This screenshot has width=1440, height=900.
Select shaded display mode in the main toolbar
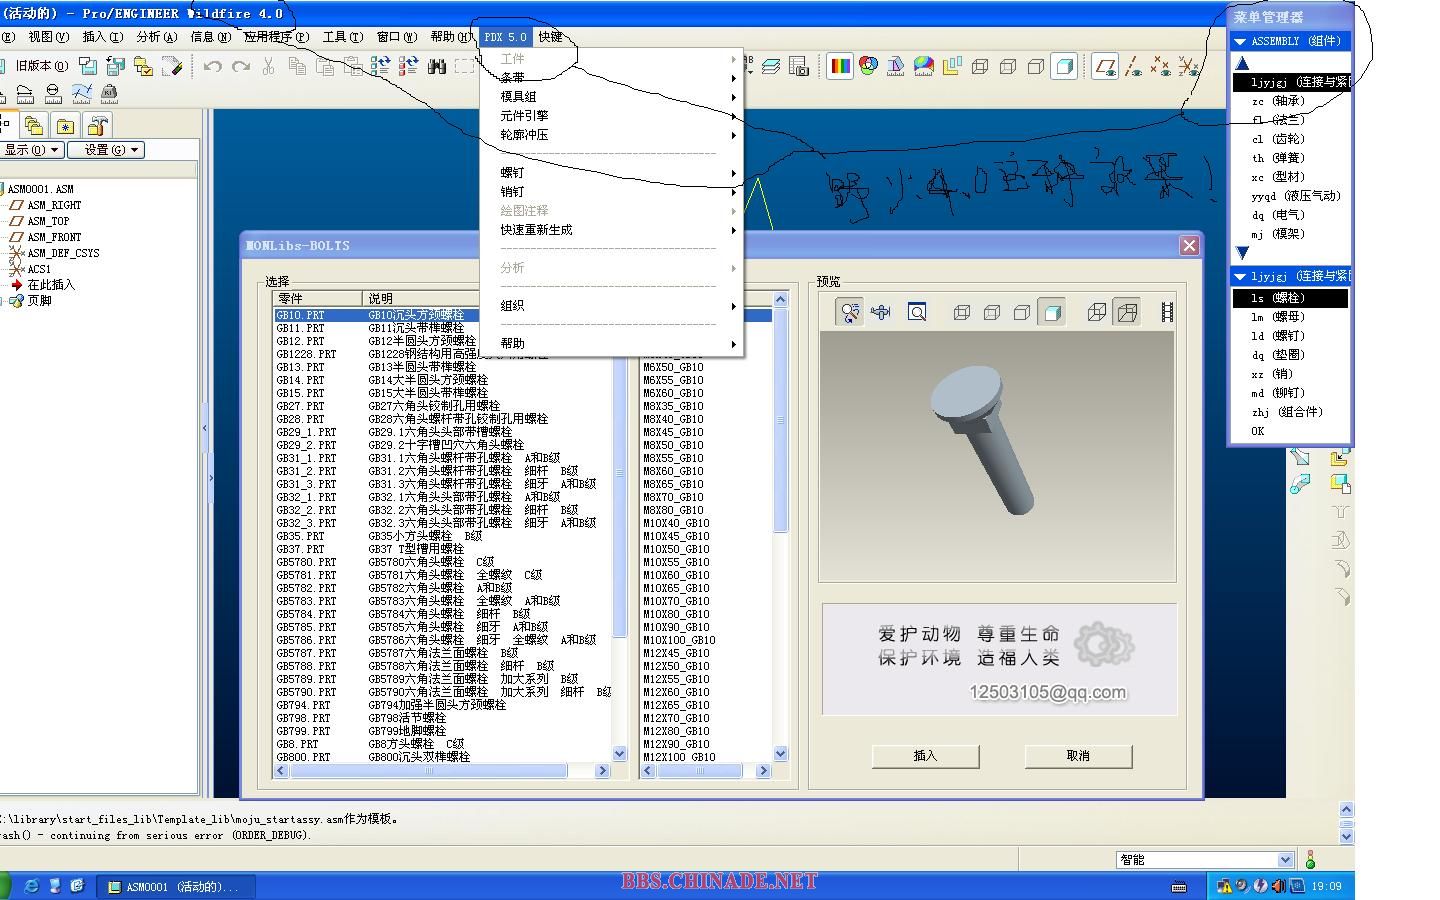[x=1064, y=67]
